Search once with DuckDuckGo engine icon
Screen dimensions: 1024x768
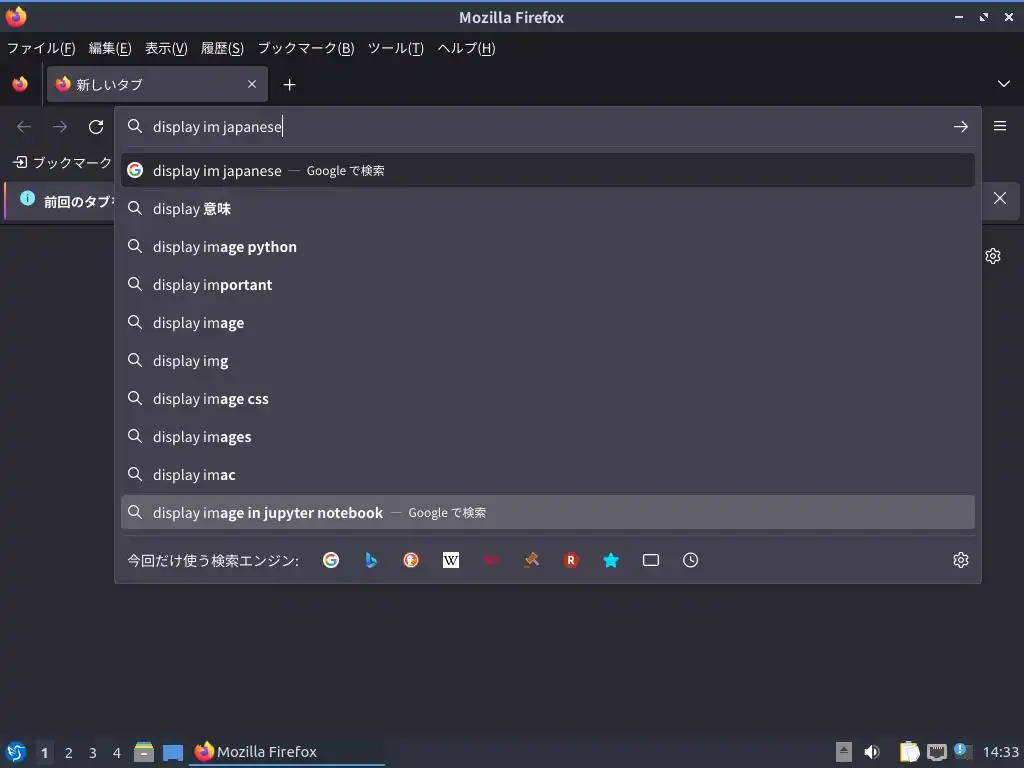[x=411, y=560]
